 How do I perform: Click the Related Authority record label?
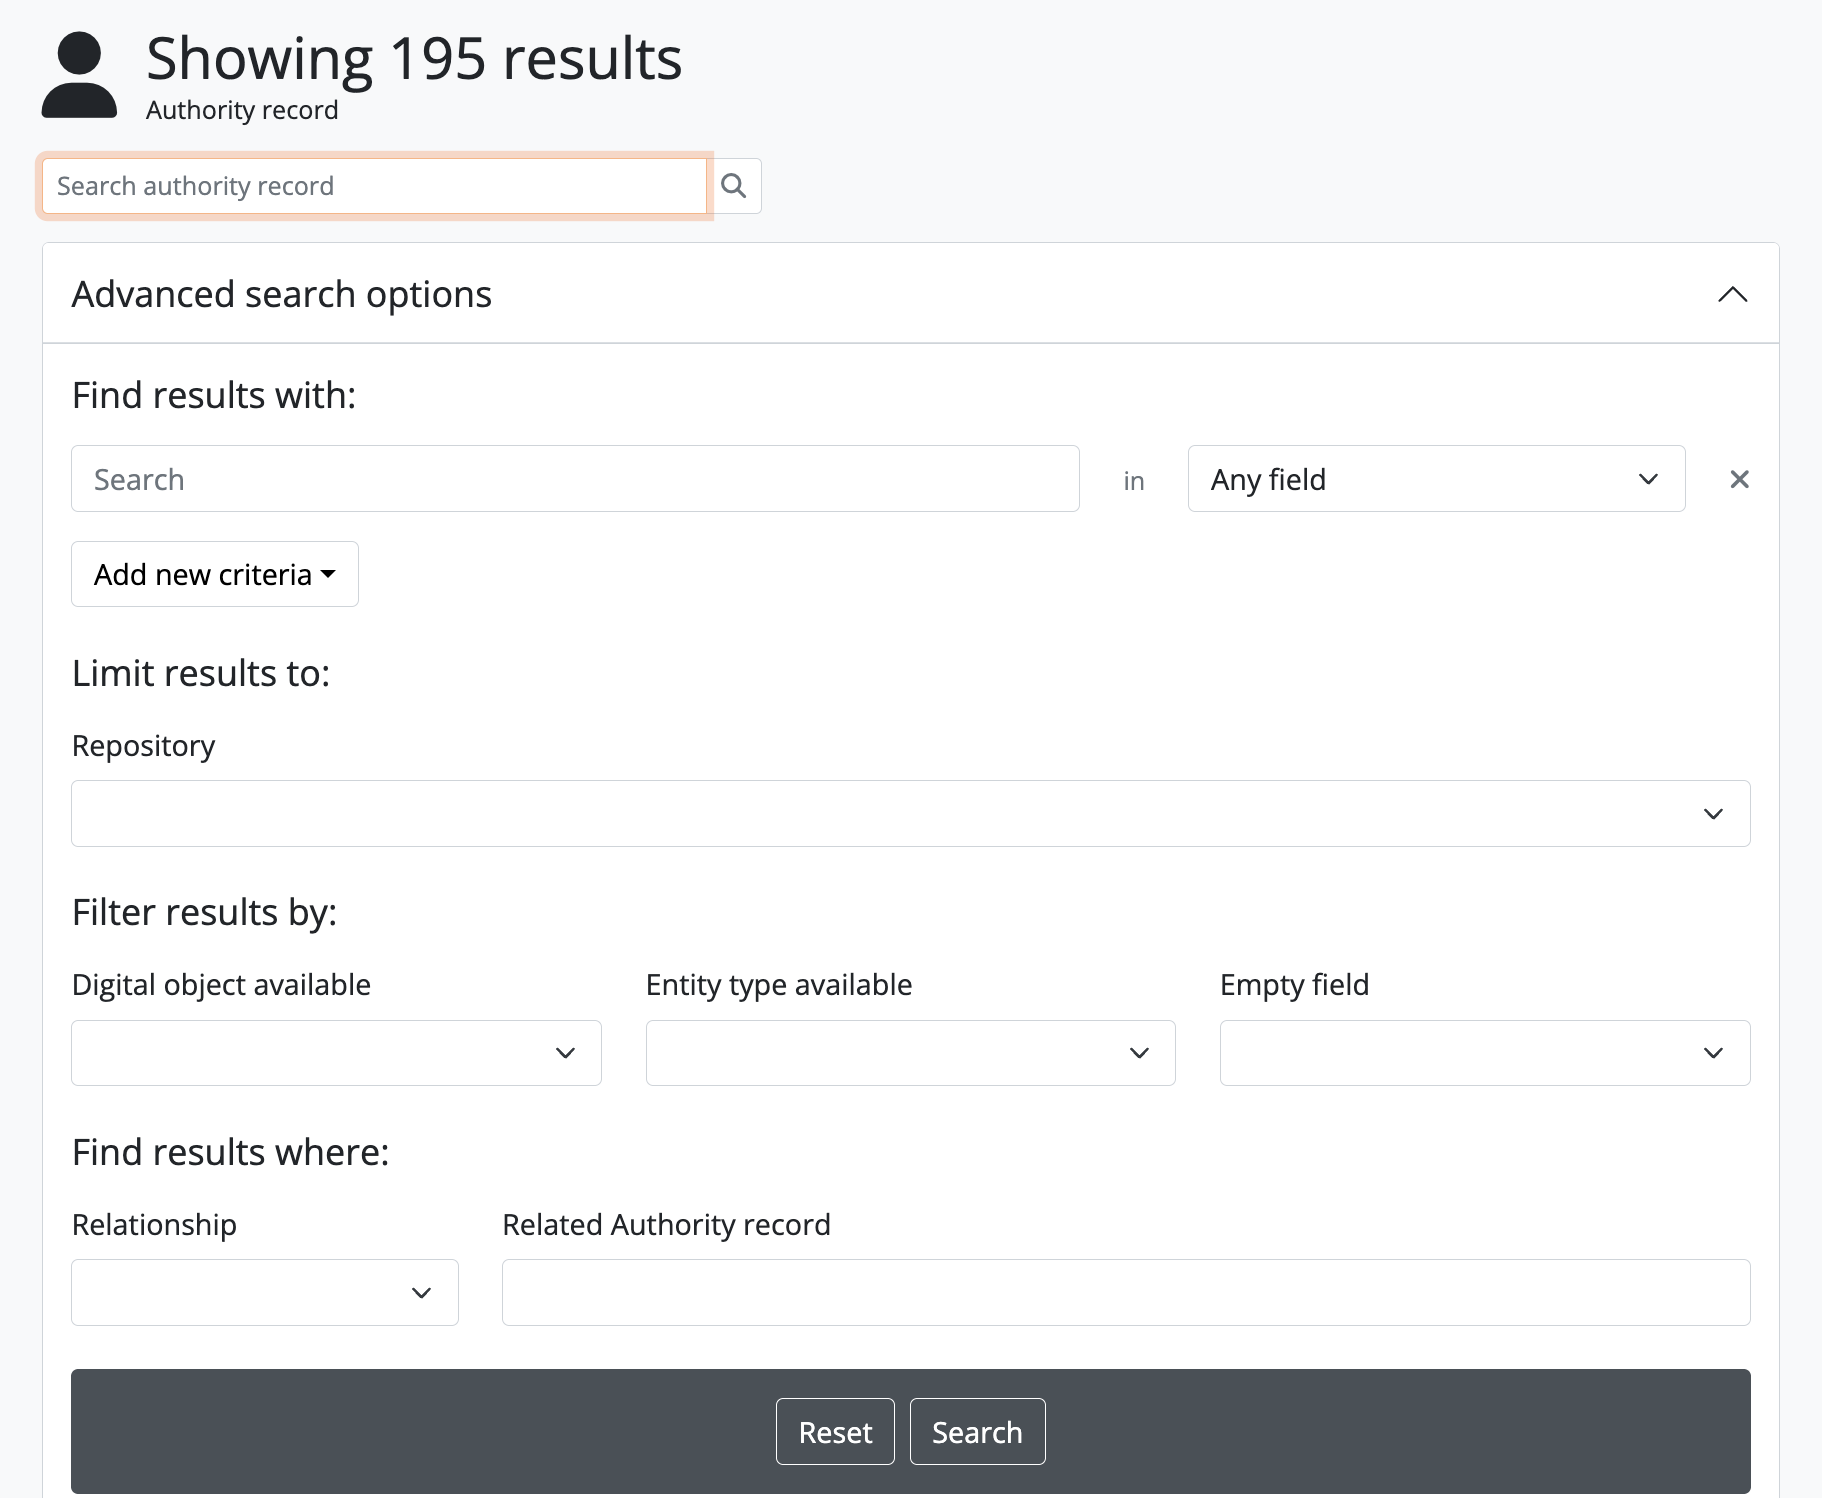coord(666,1225)
